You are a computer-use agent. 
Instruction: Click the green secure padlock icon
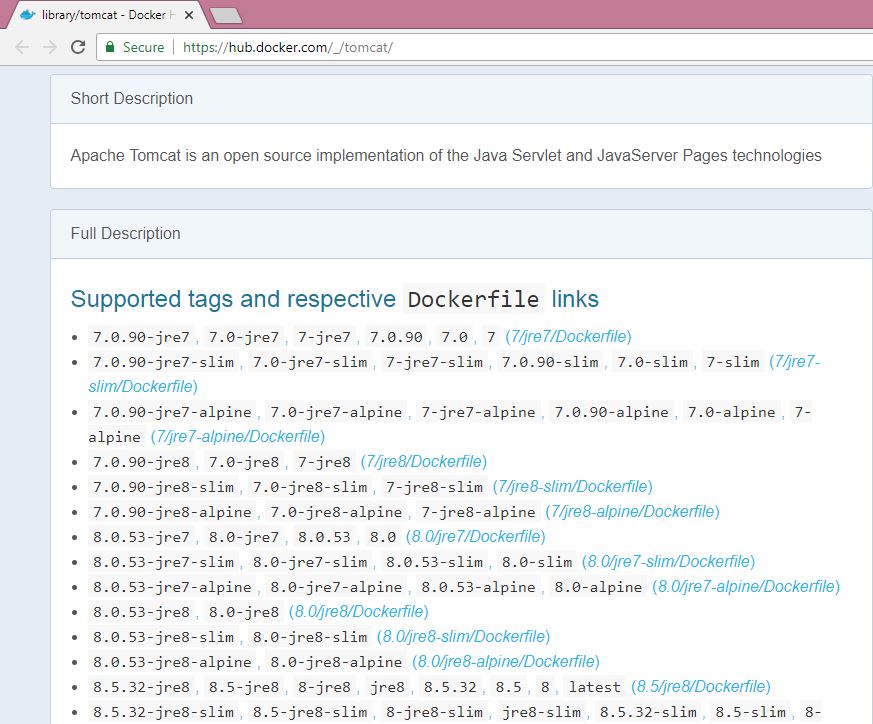[110, 47]
